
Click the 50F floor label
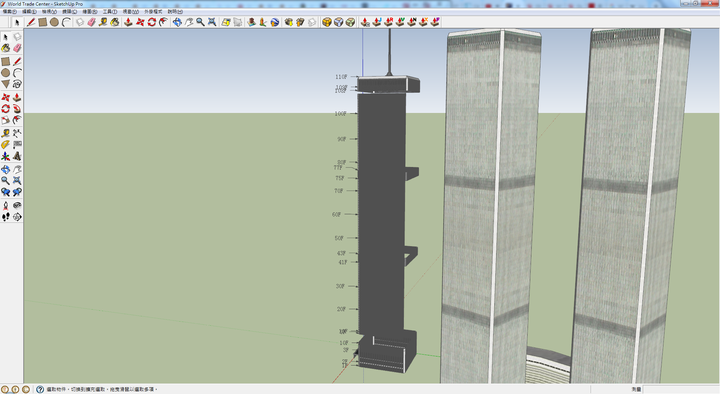(x=339, y=238)
